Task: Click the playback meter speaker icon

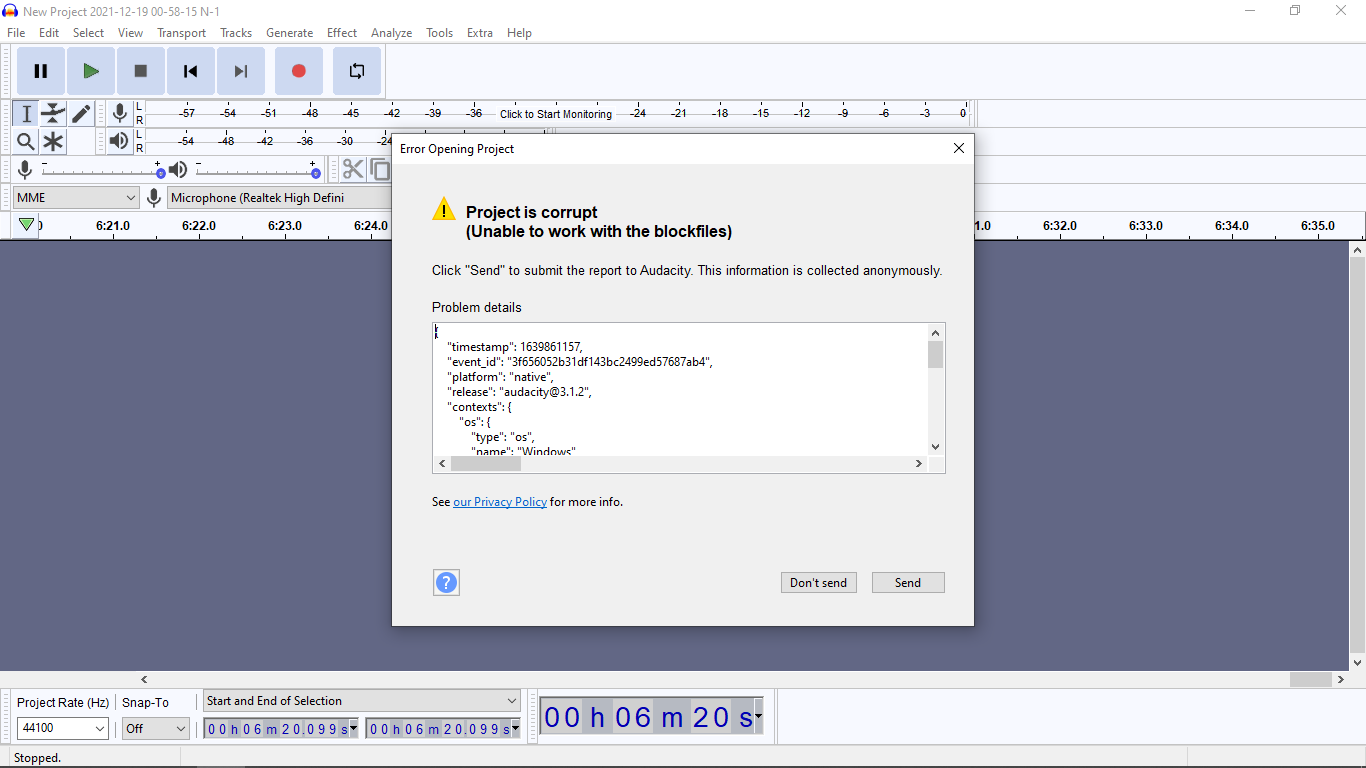Action: [x=118, y=141]
